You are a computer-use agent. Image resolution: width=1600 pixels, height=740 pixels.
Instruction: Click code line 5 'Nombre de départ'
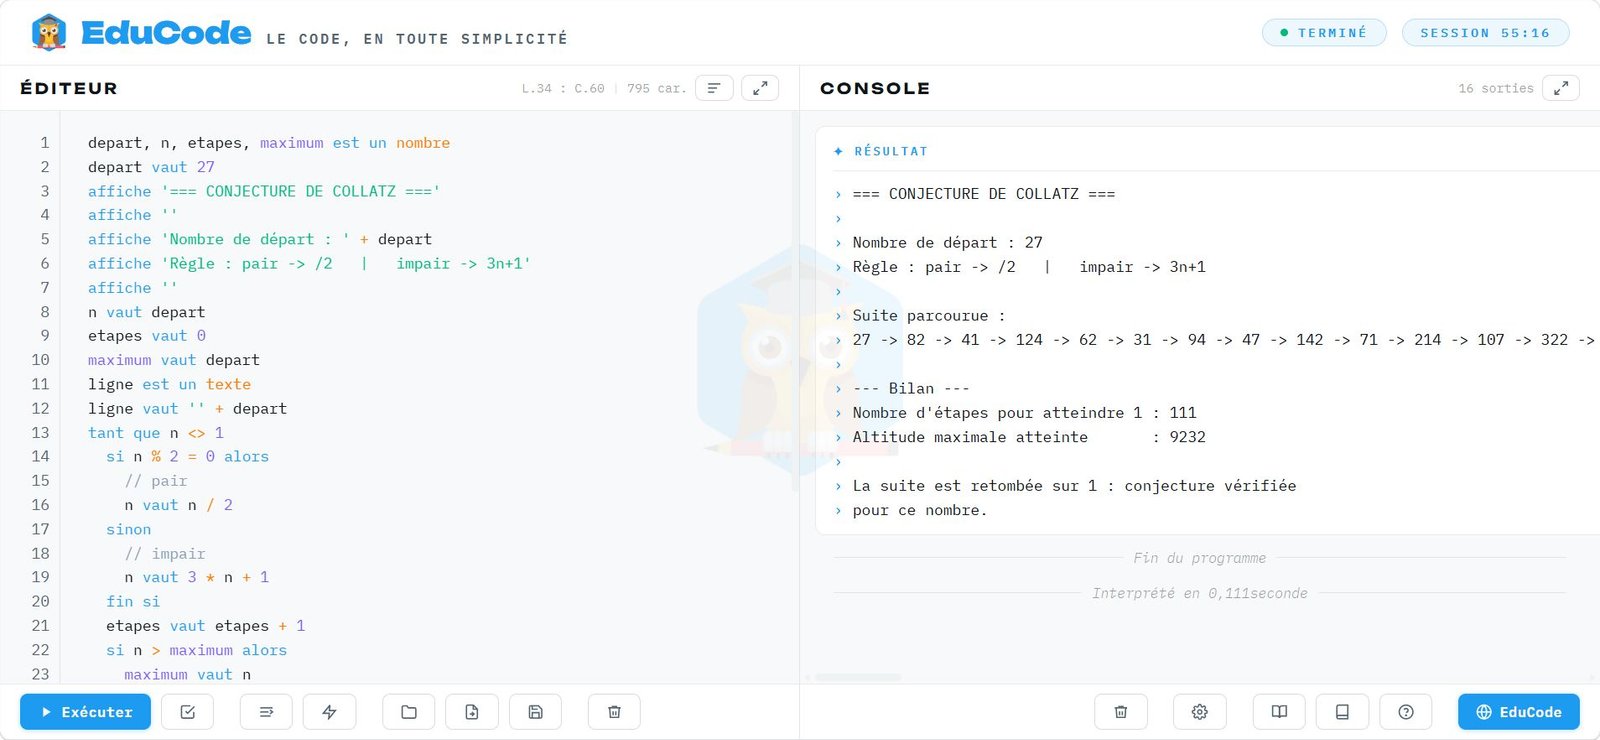[260, 239]
